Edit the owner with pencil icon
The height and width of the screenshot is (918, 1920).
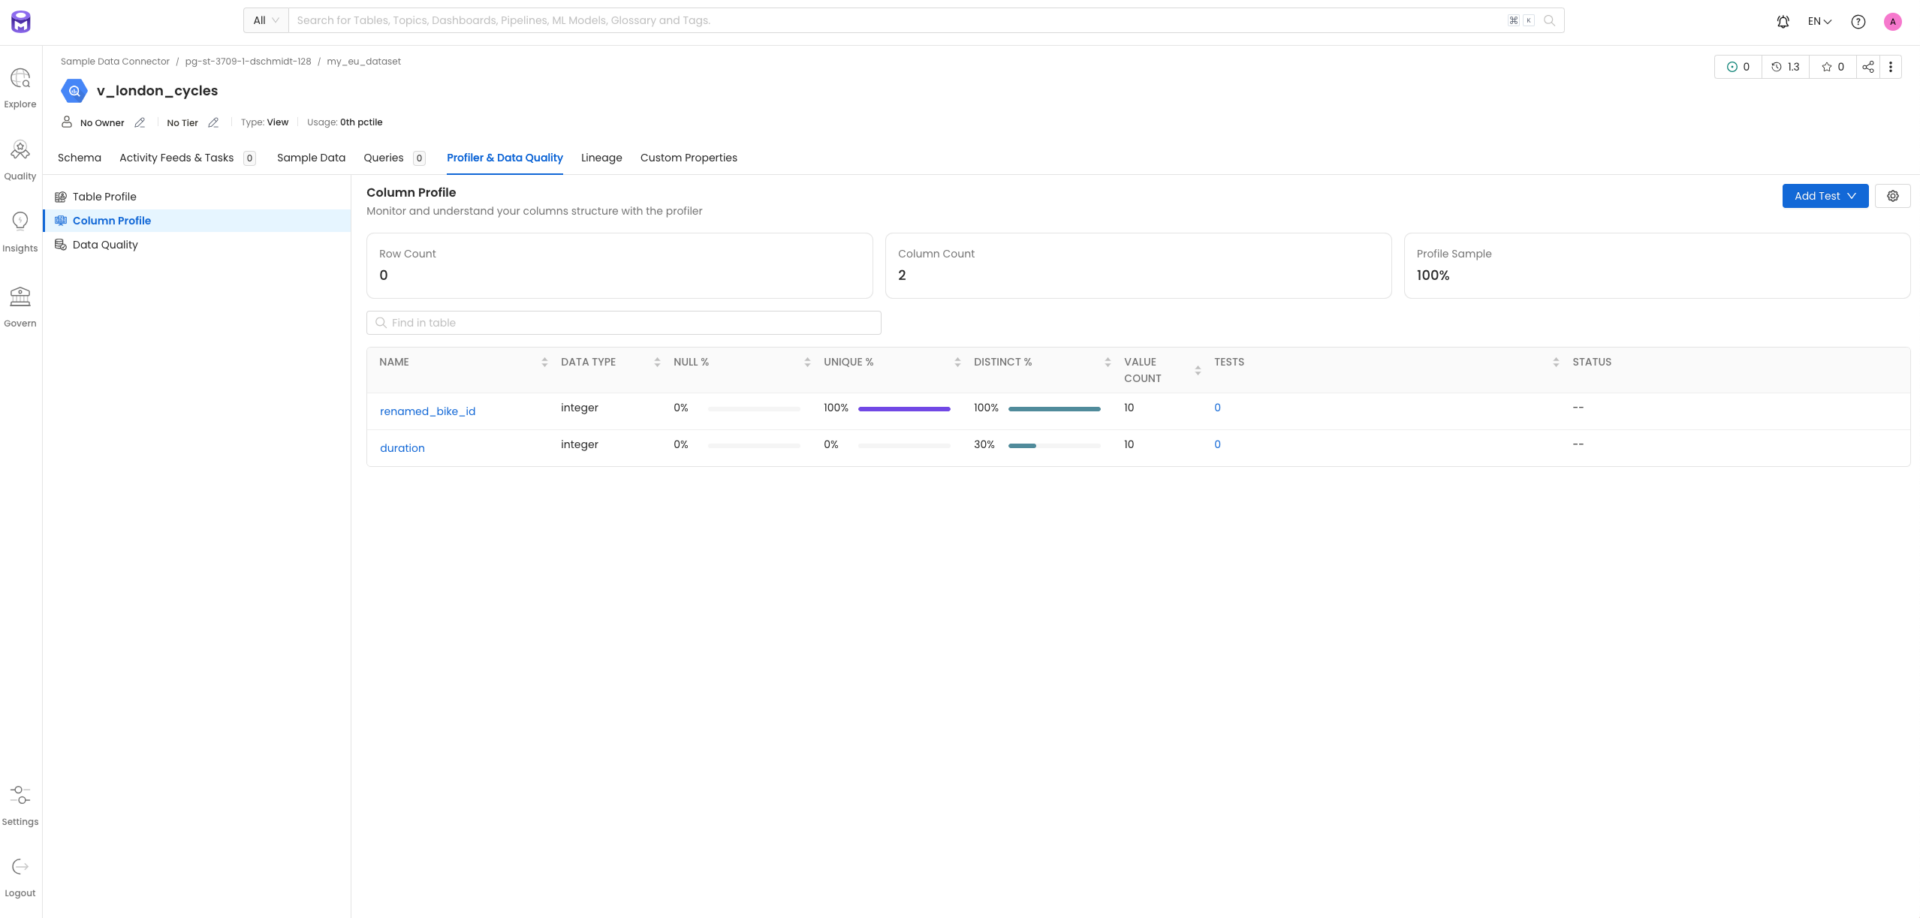pyautogui.click(x=140, y=123)
